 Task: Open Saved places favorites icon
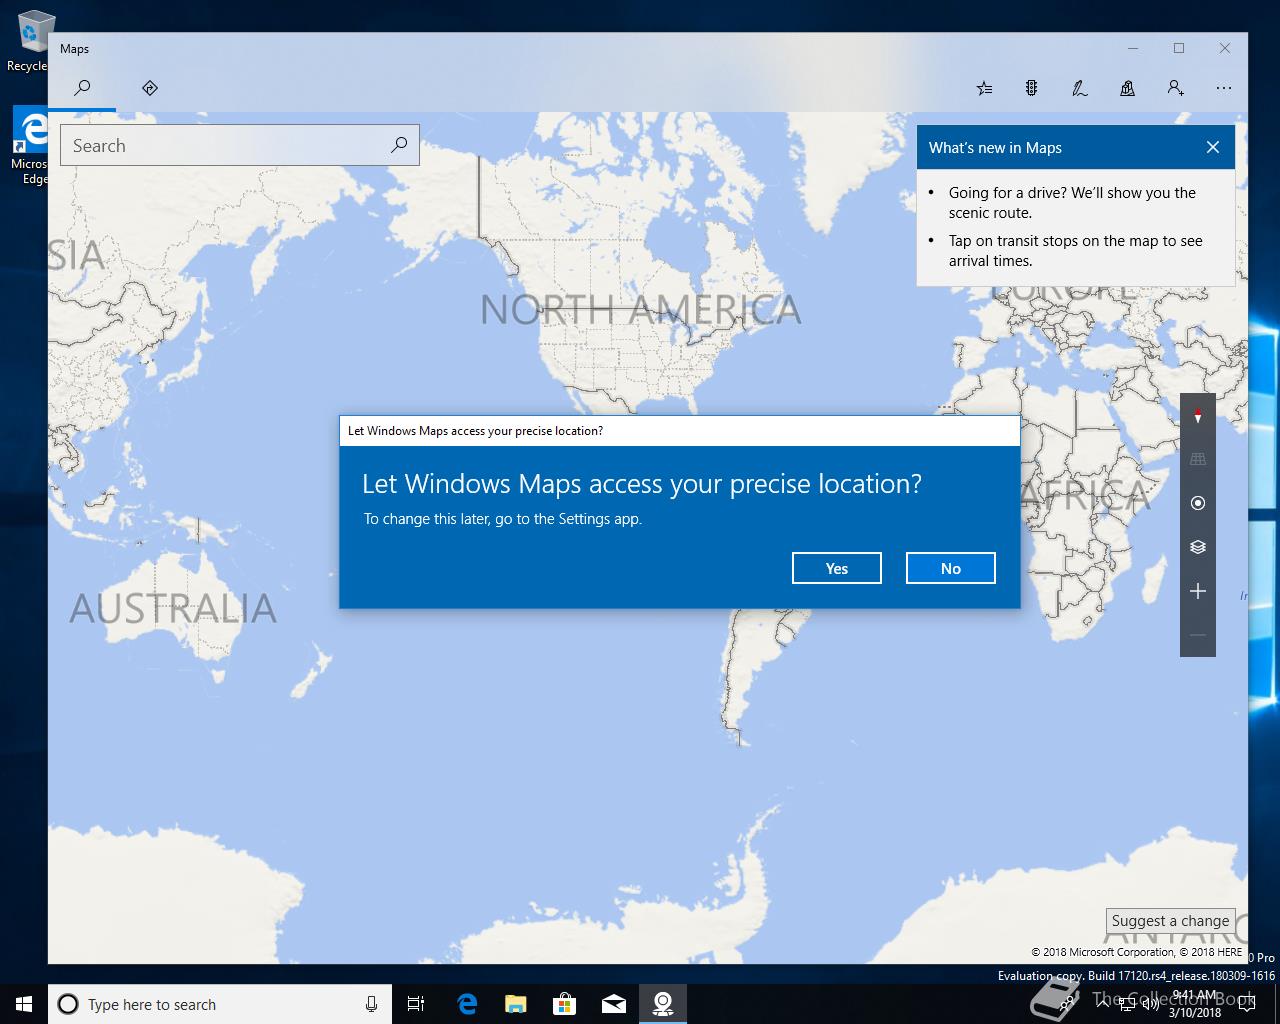pyautogui.click(x=984, y=88)
